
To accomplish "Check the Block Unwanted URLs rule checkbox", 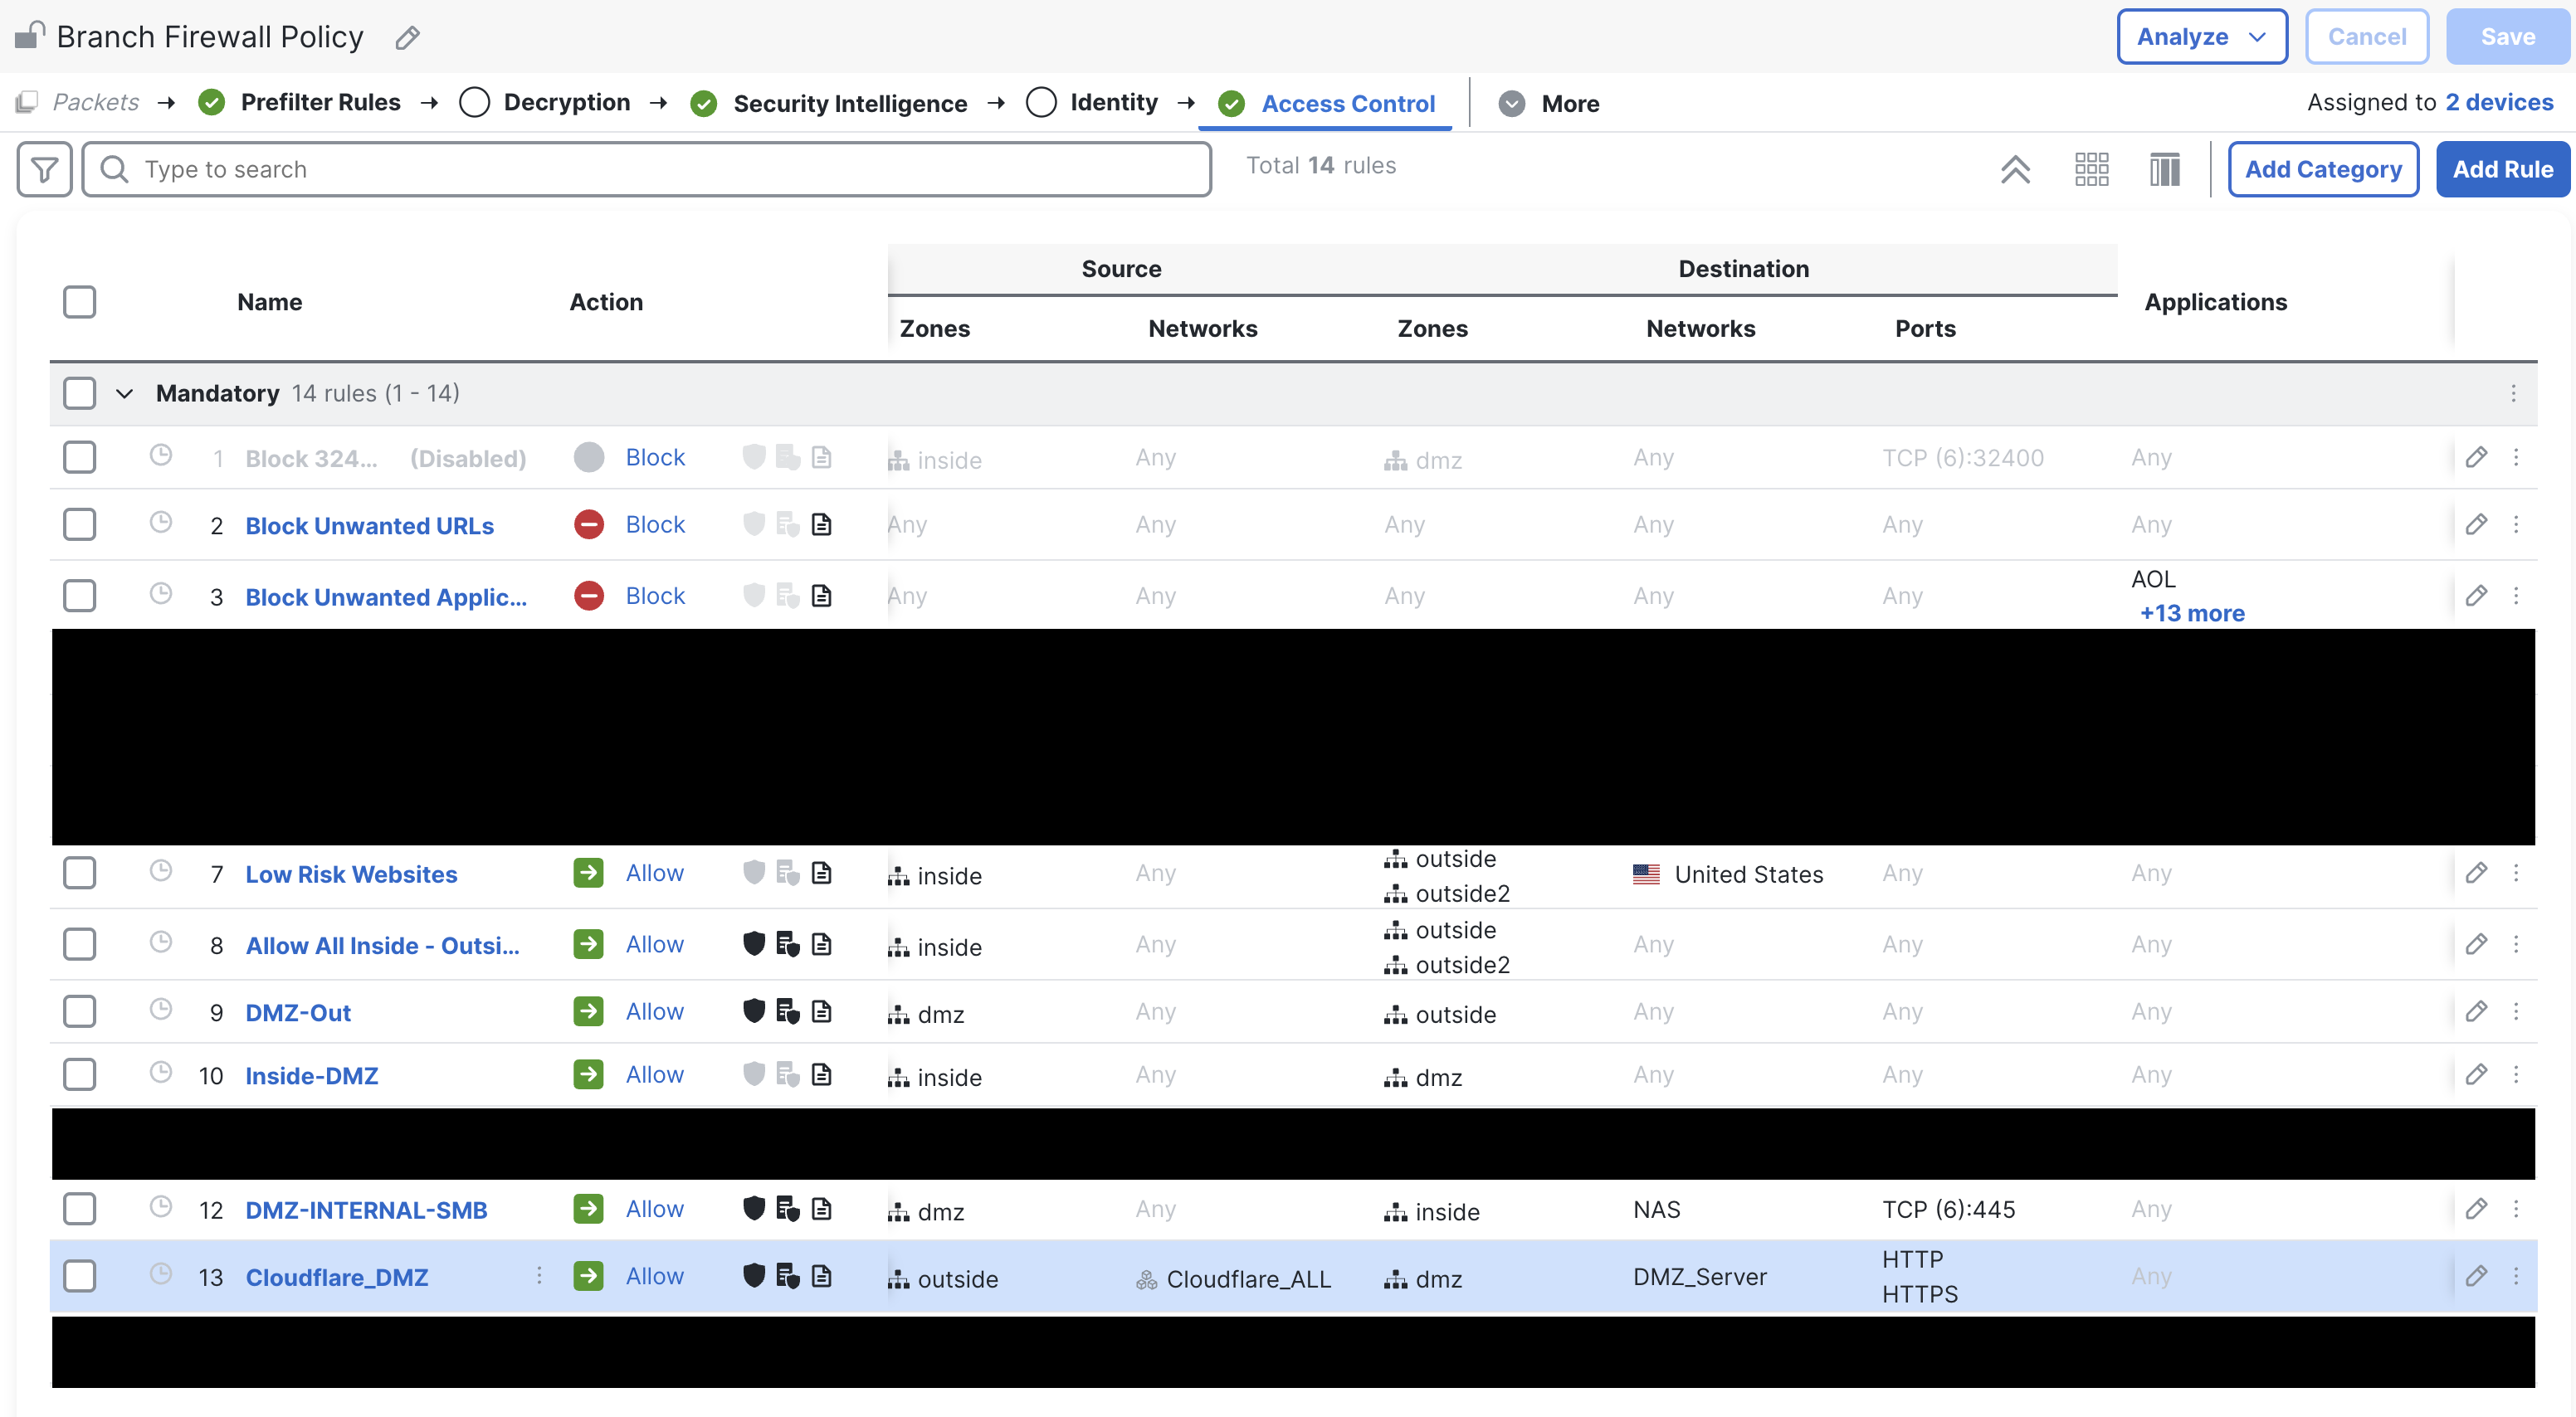I will pyautogui.click(x=79, y=524).
